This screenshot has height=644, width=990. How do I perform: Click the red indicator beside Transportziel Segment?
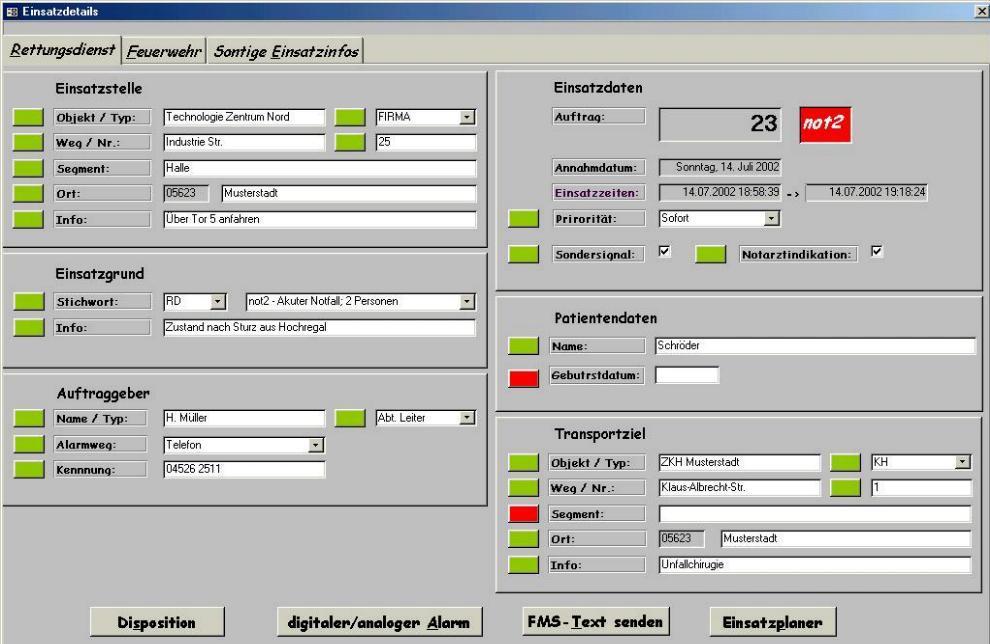[524, 514]
